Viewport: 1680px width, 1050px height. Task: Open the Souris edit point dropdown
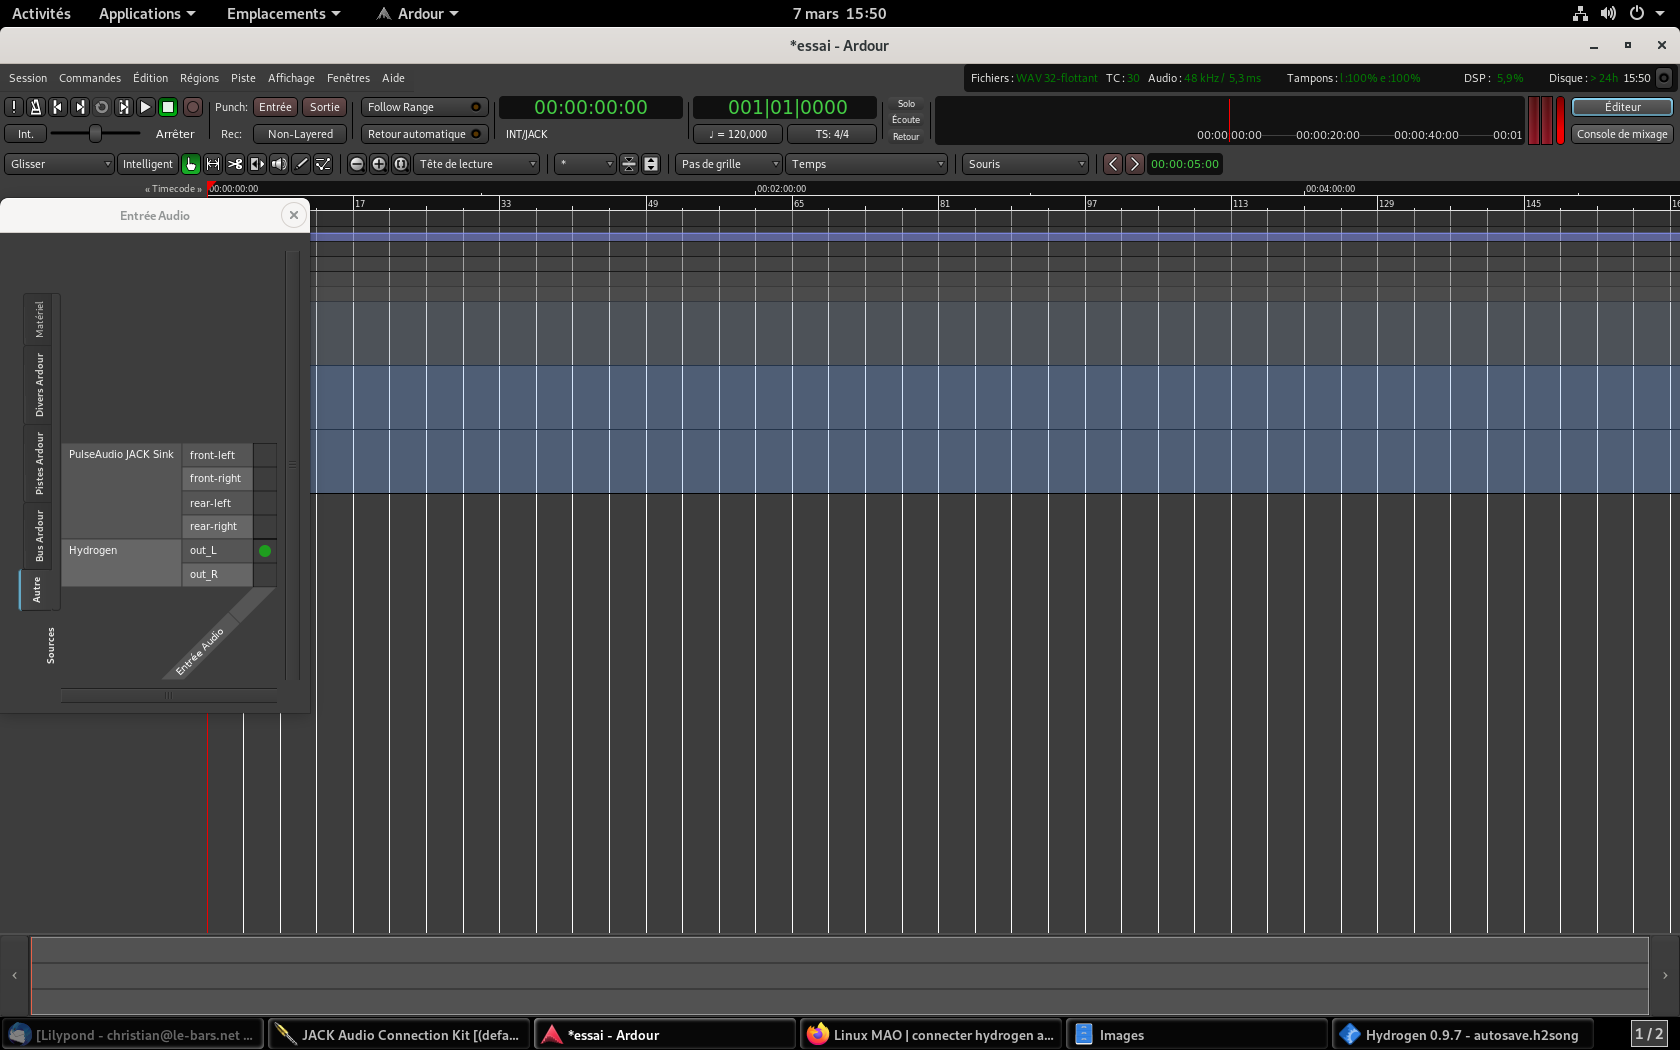pos(1025,164)
